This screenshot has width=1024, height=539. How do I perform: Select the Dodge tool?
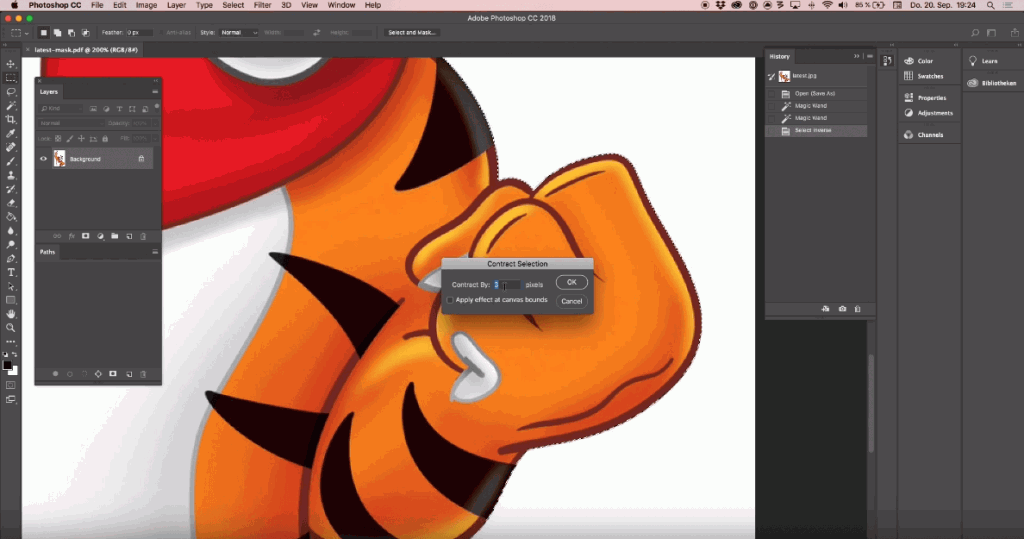(x=10, y=244)
